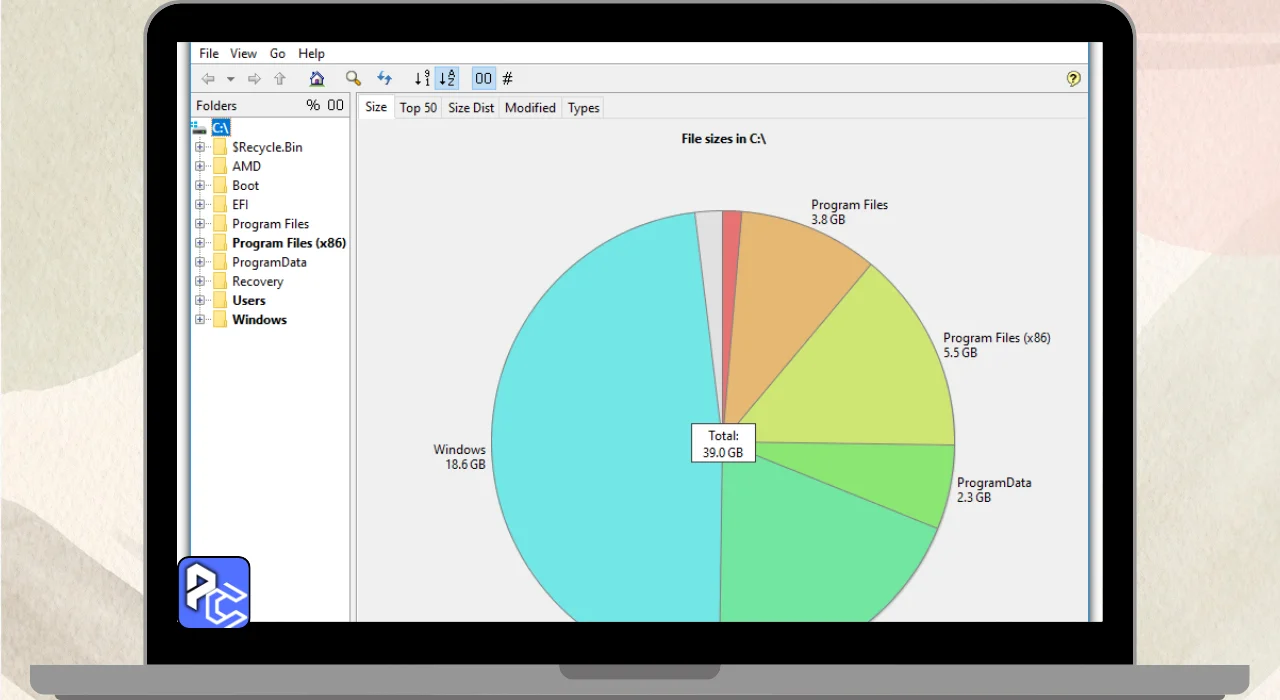Click the forward arrow navigation icon
This screenshot has width=1280, height=700.
coord(254,79)
